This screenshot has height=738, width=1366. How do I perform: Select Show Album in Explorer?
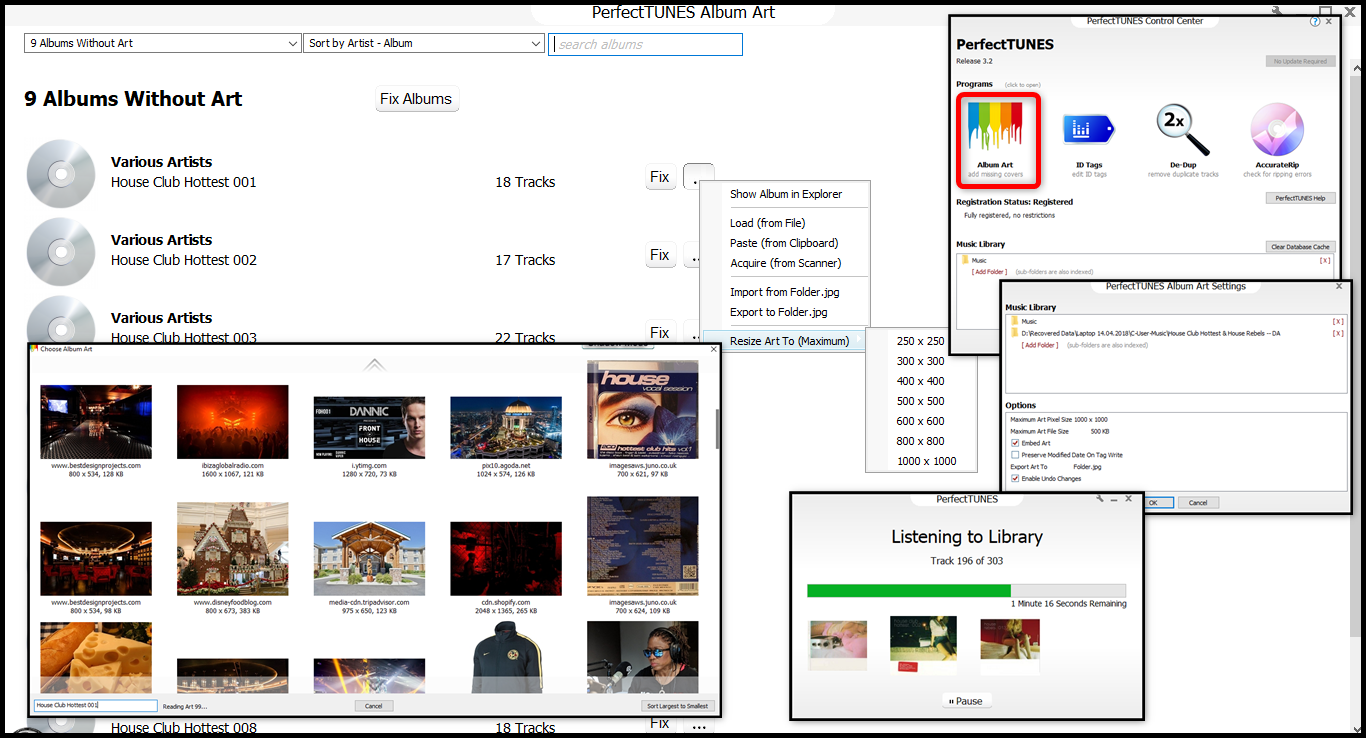pos(786,194)
